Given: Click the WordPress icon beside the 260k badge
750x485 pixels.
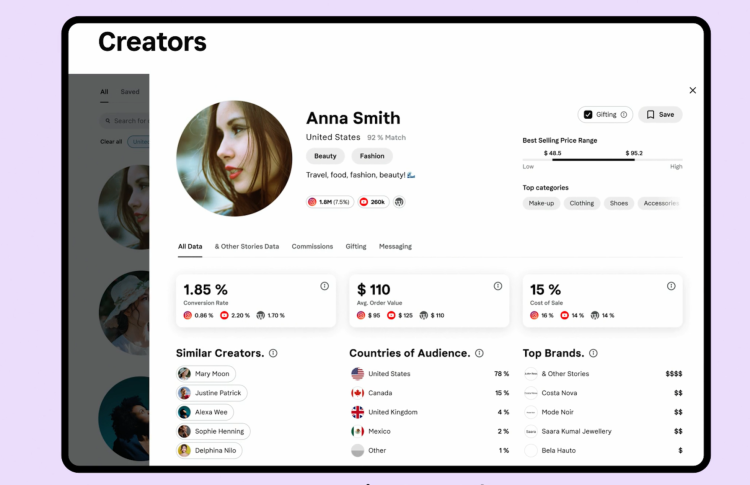Looking at the screenshot, I should point(399,202).
